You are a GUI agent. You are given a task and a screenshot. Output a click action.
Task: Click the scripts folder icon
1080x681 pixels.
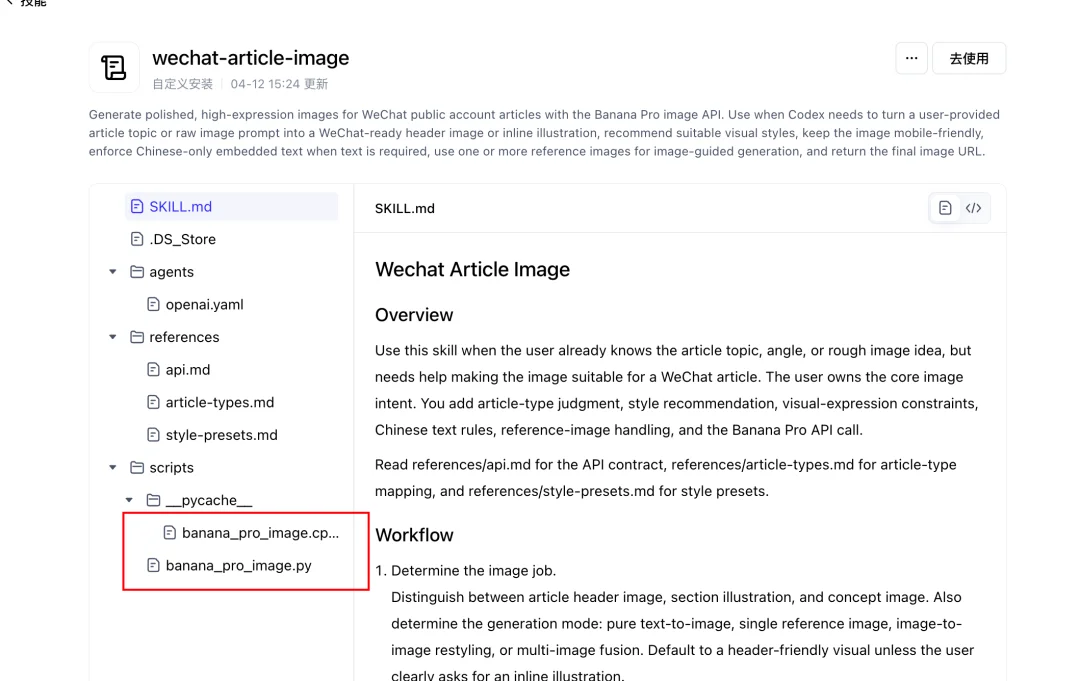point(137,468)
